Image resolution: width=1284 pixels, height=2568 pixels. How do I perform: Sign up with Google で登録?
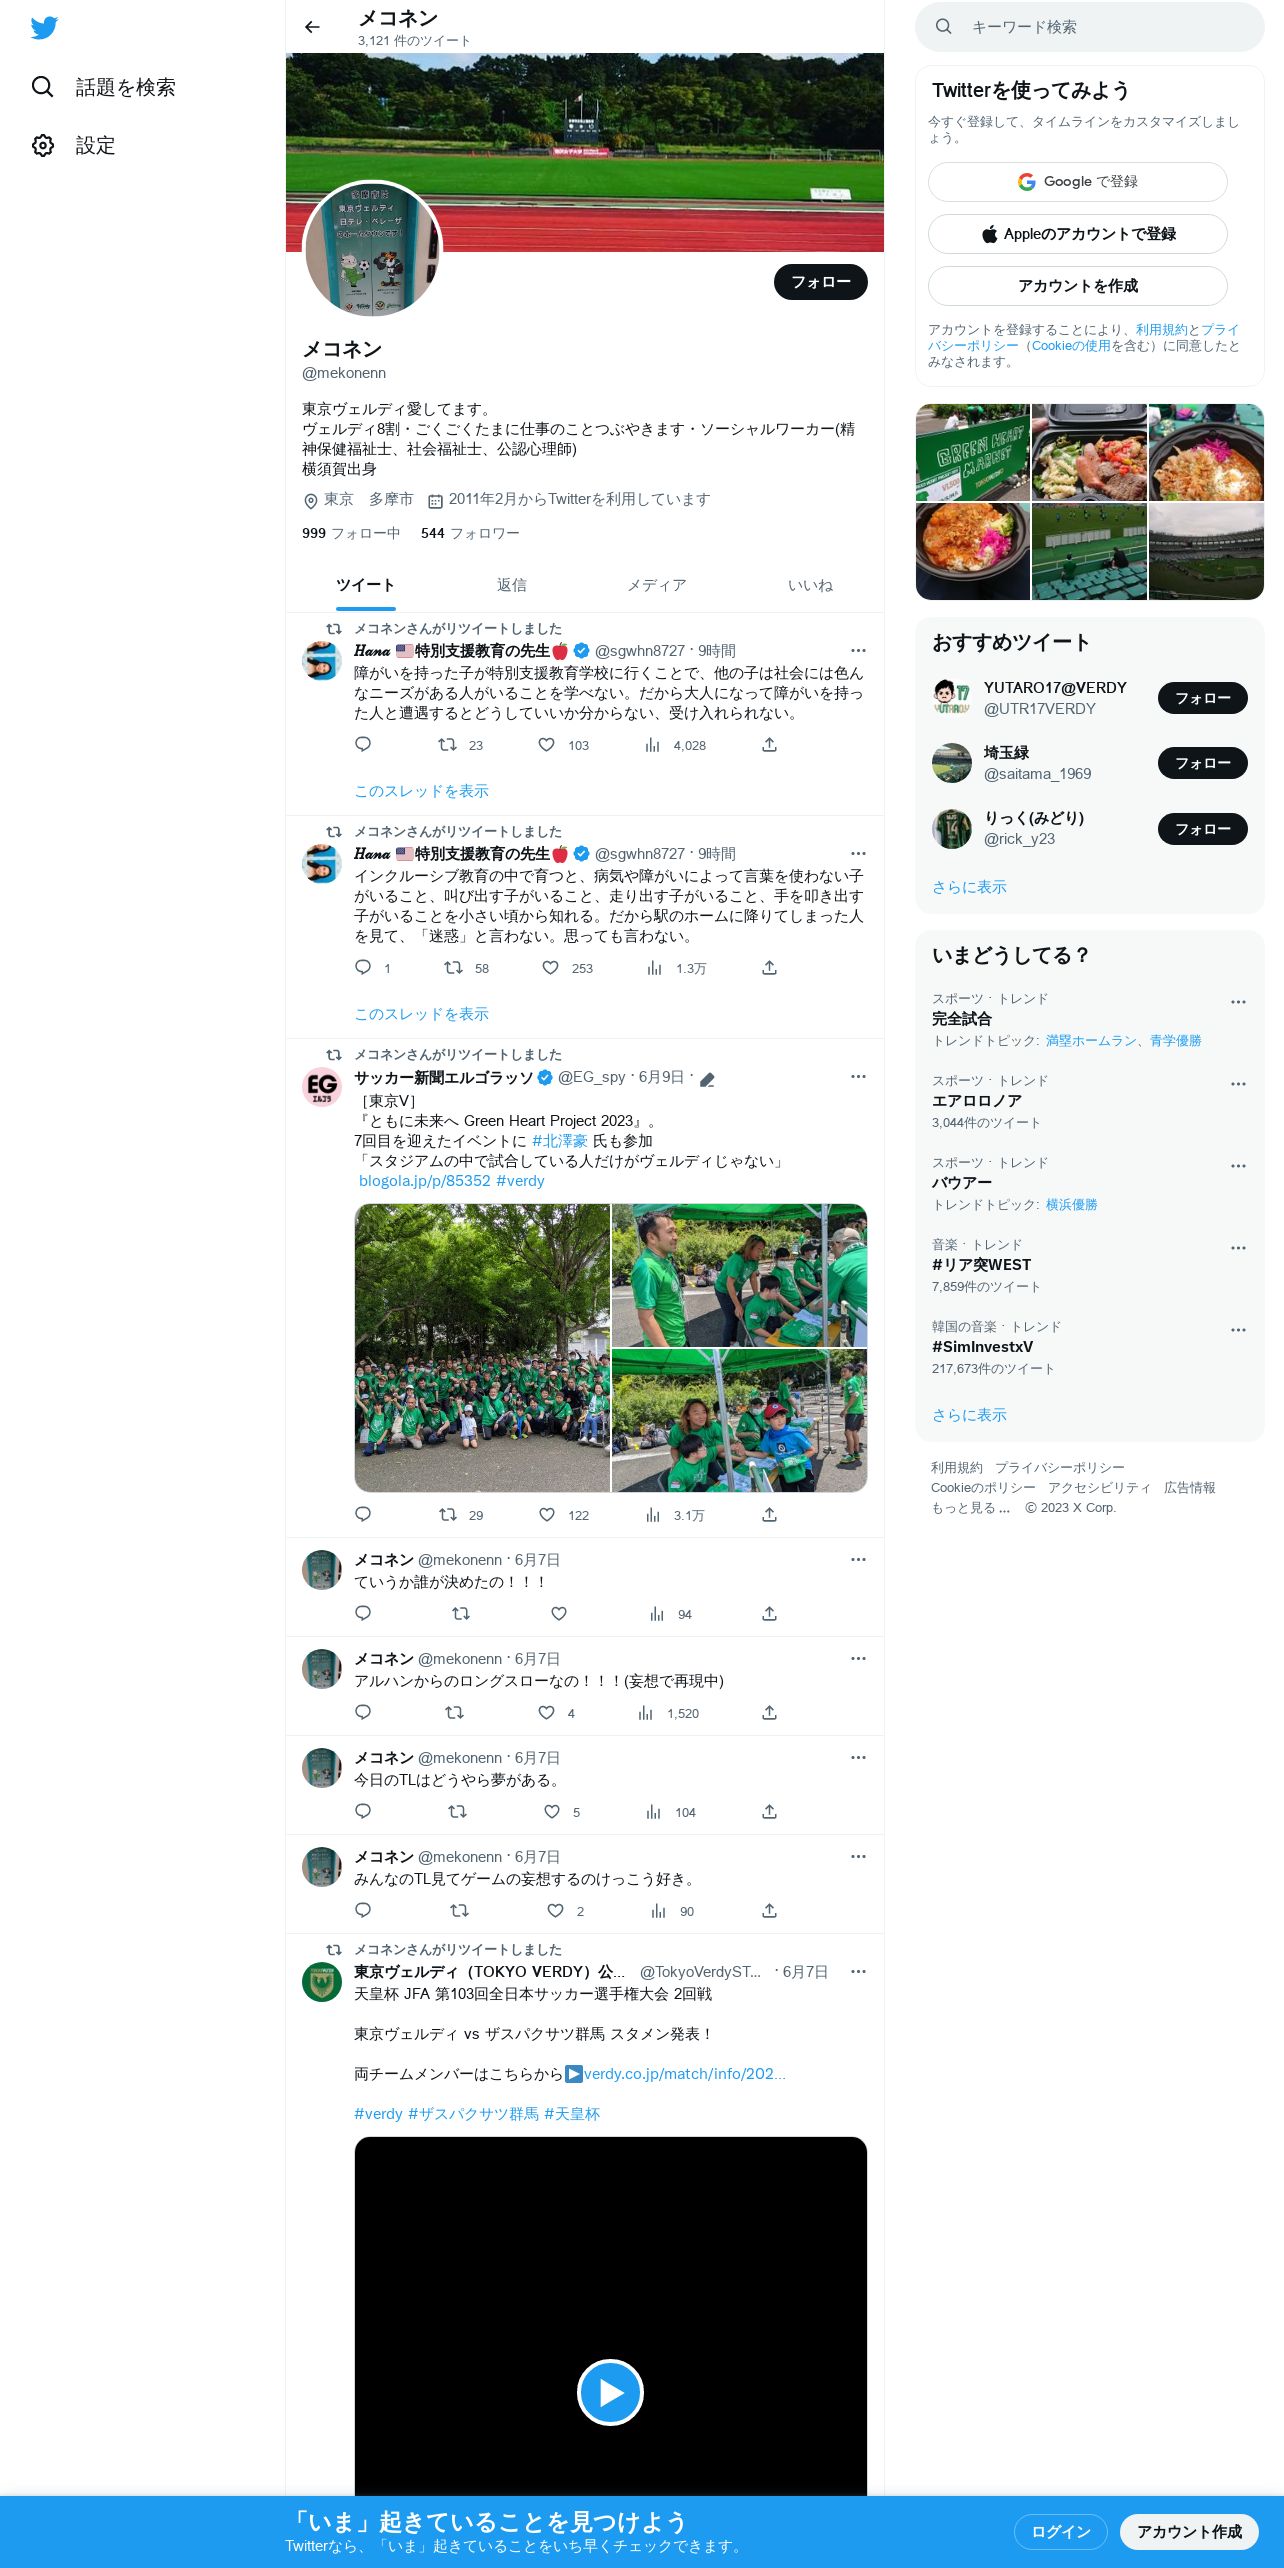1077,182
